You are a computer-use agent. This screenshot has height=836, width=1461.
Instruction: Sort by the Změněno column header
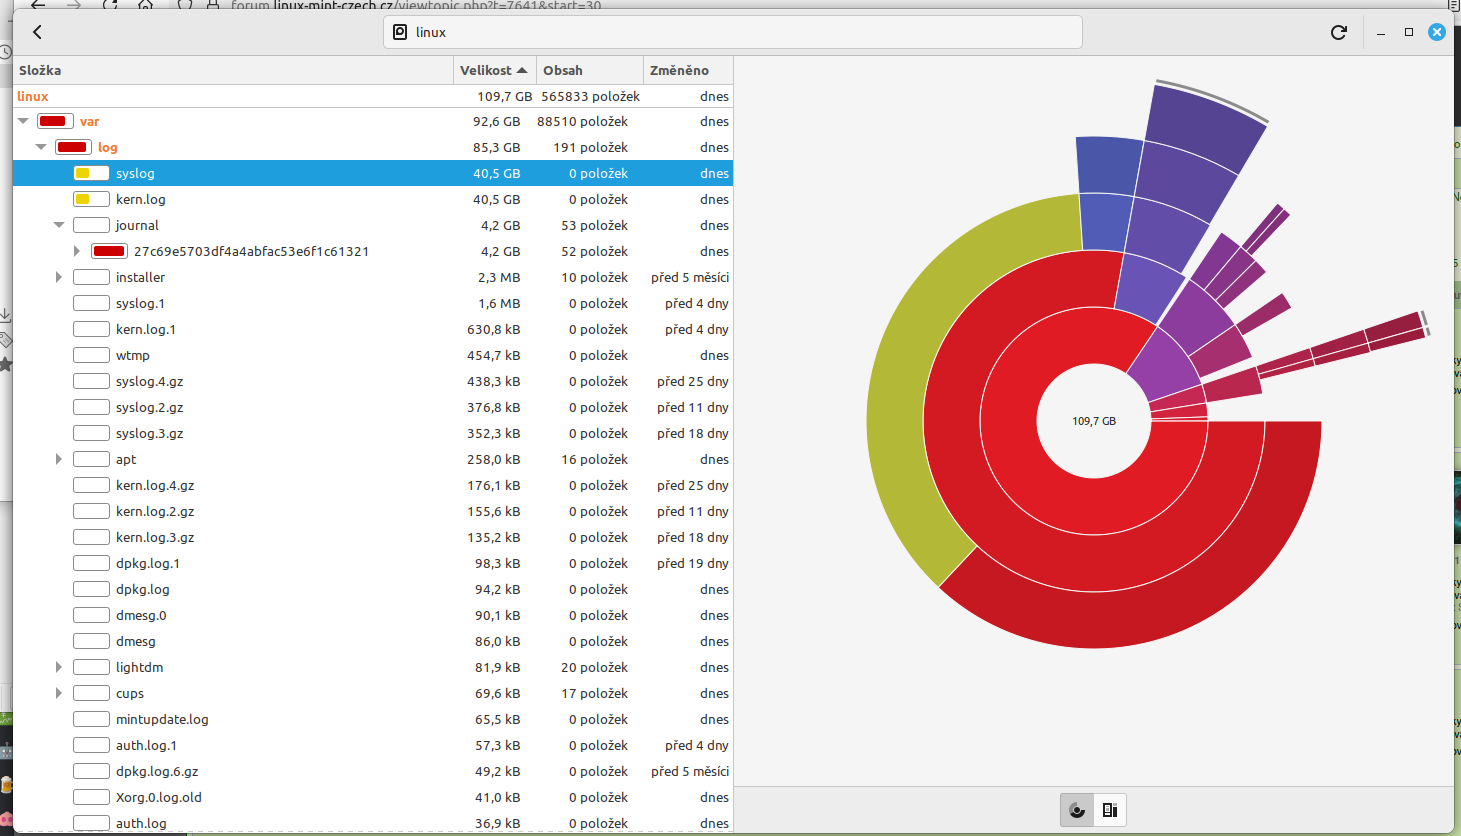pyautogui.click(x=679, y=70)
